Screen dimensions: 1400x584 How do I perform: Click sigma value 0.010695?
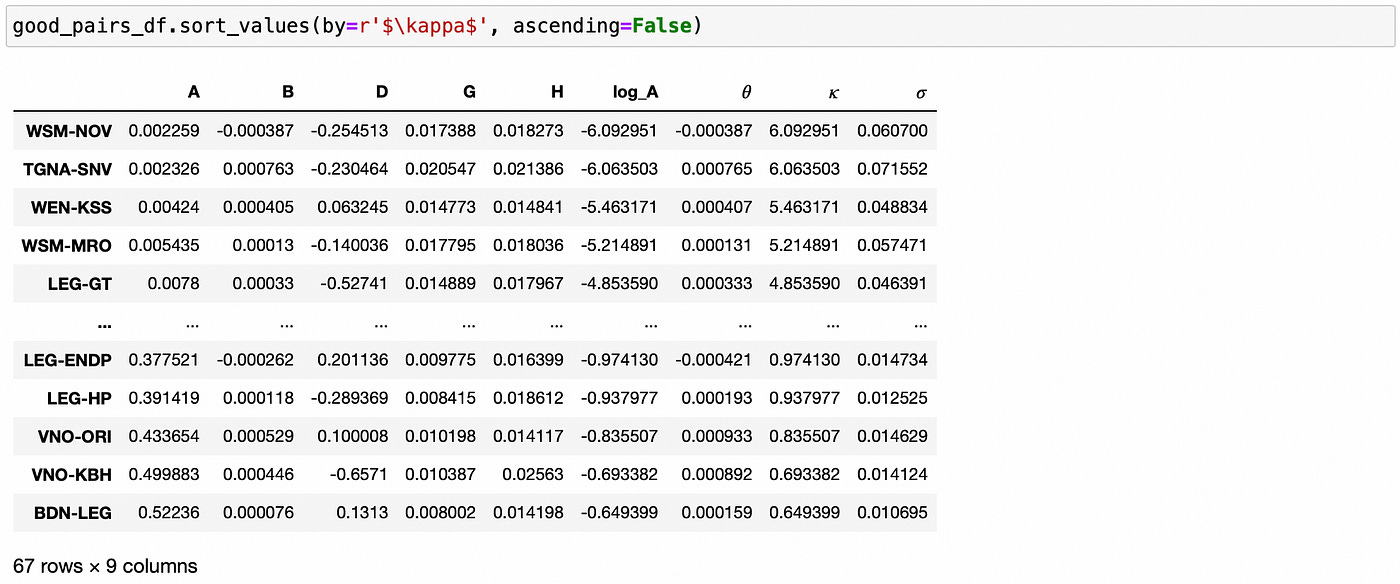point(893,513)
